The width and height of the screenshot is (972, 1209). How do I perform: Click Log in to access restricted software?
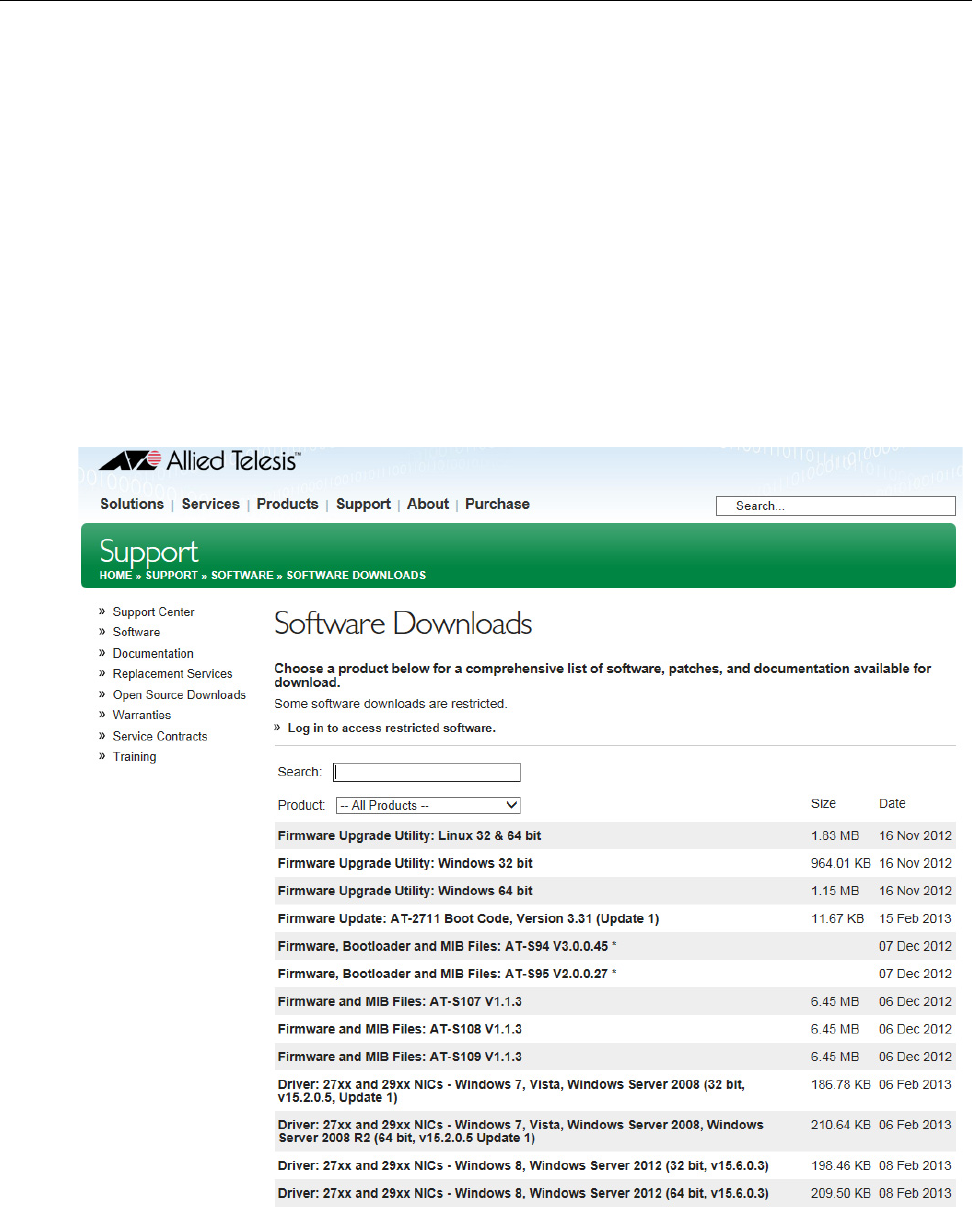[391, 728]
